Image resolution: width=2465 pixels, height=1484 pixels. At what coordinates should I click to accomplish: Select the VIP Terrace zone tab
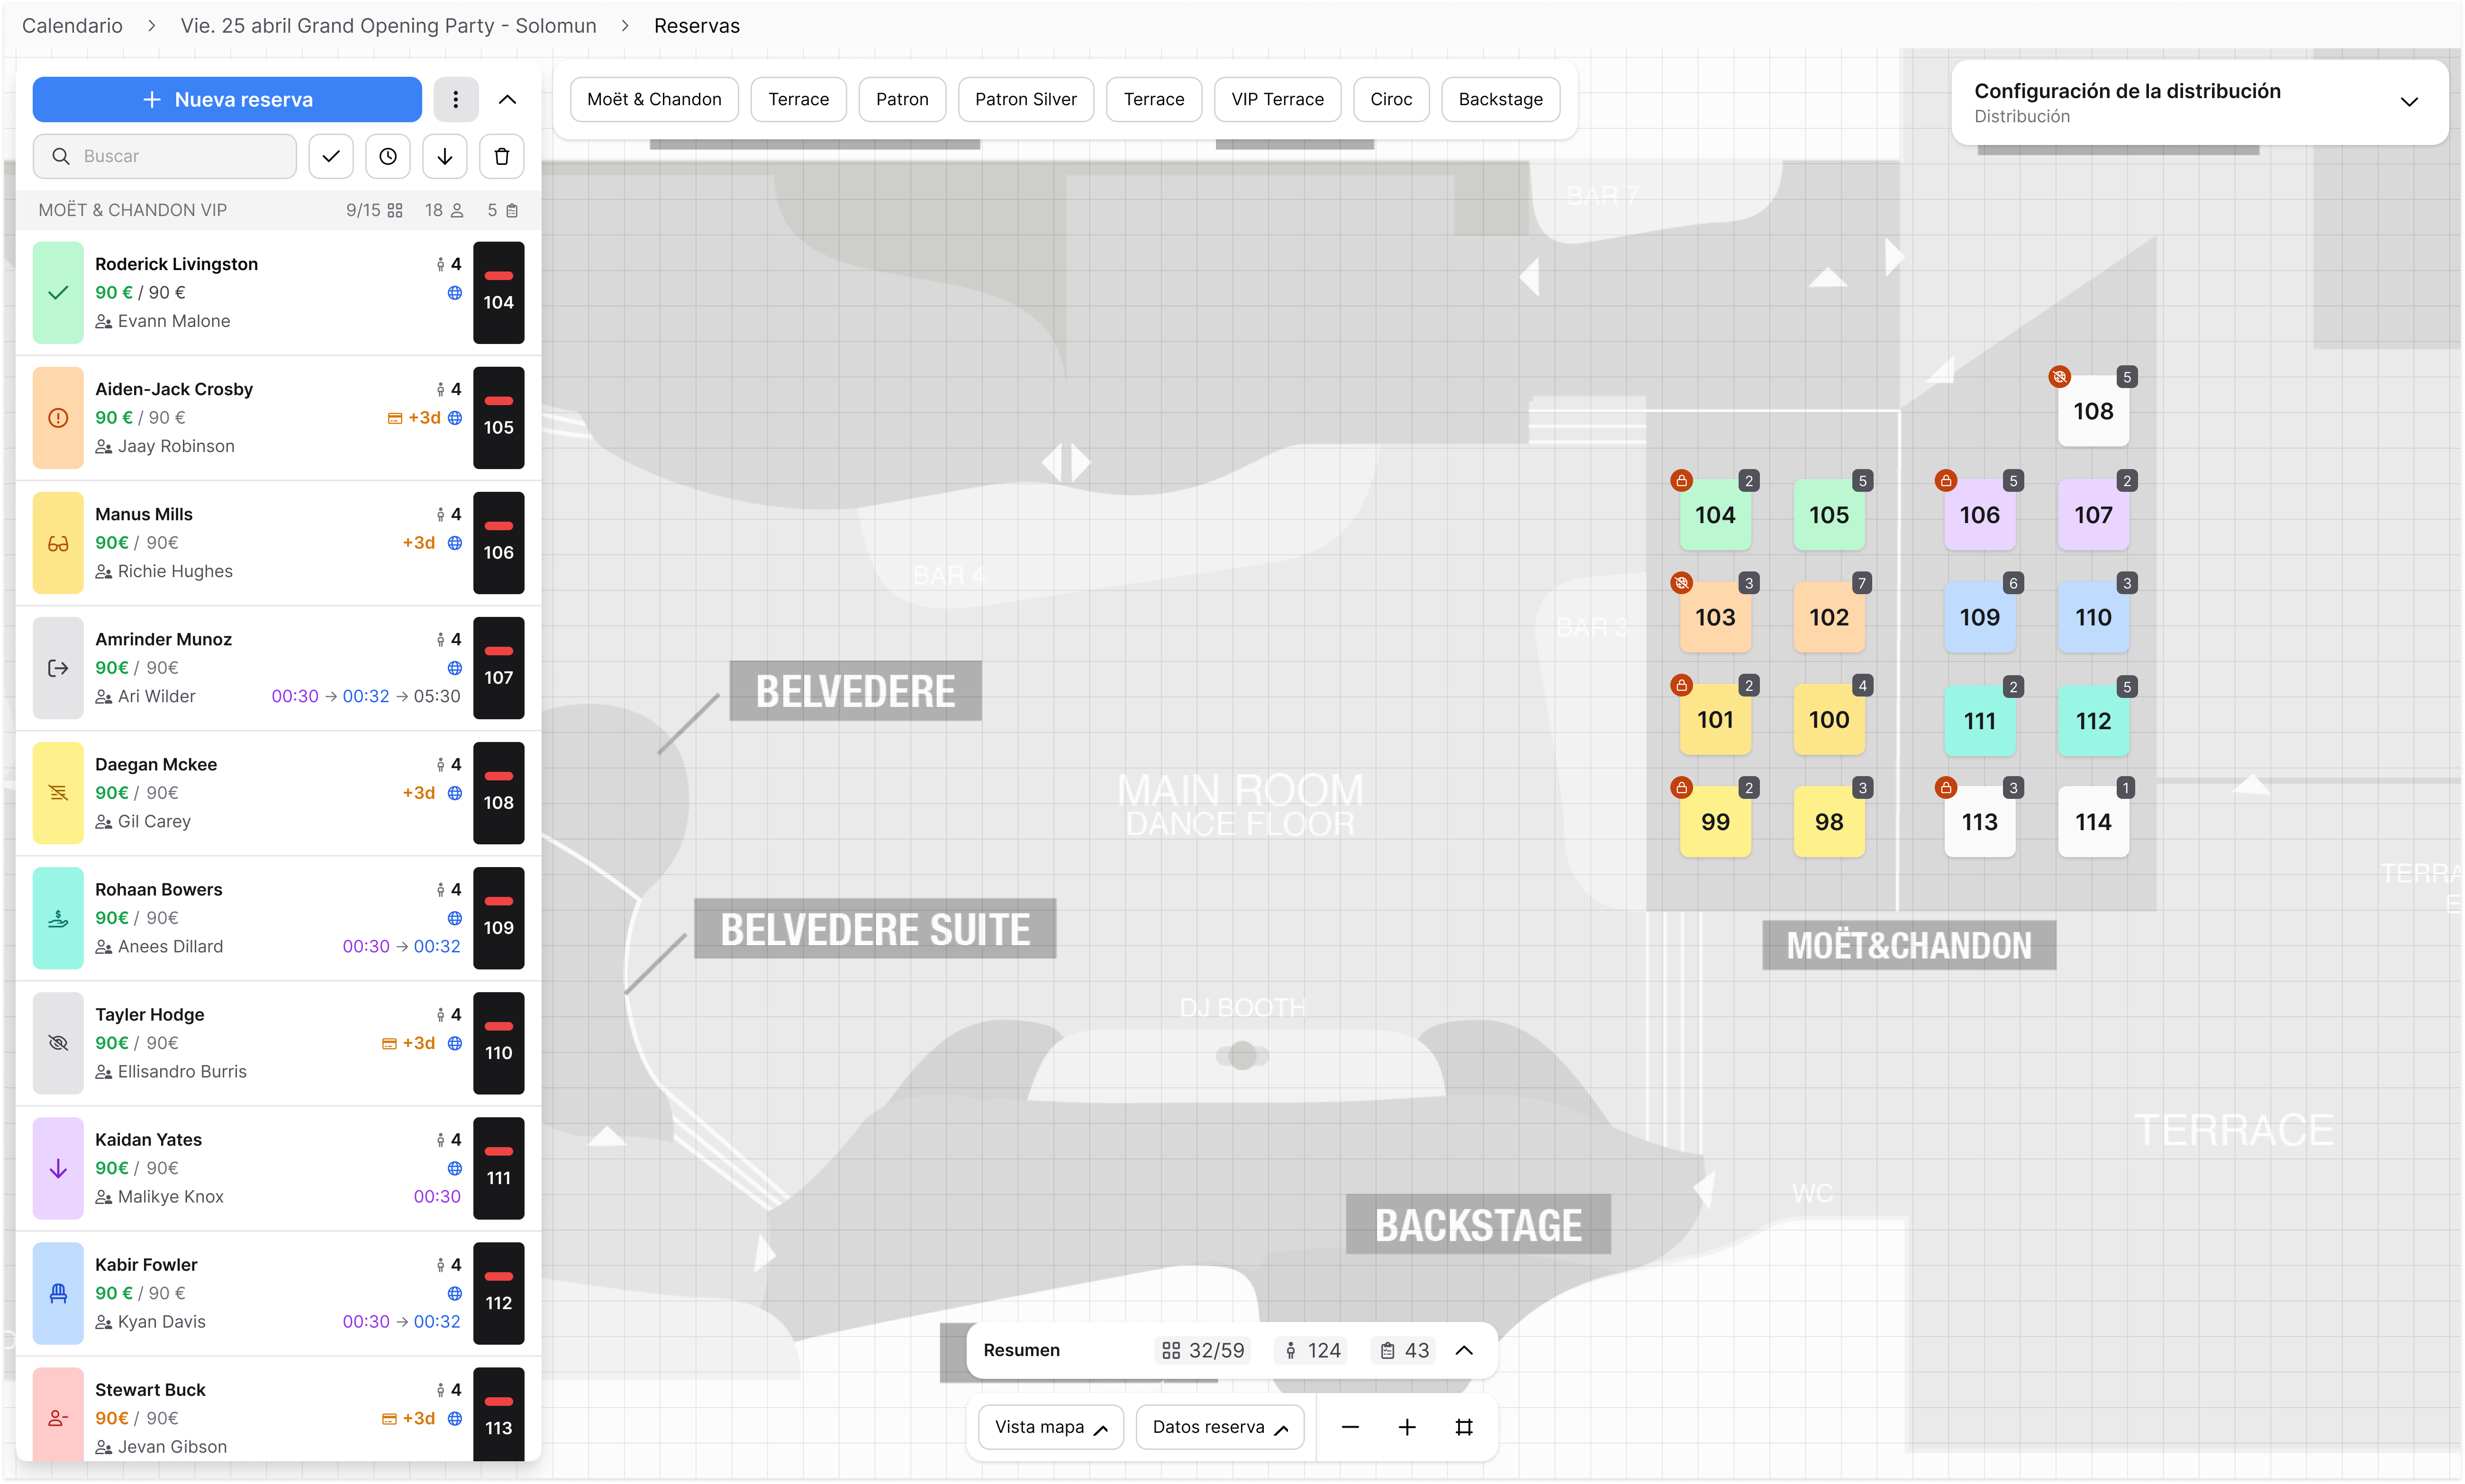point(1276,99)
